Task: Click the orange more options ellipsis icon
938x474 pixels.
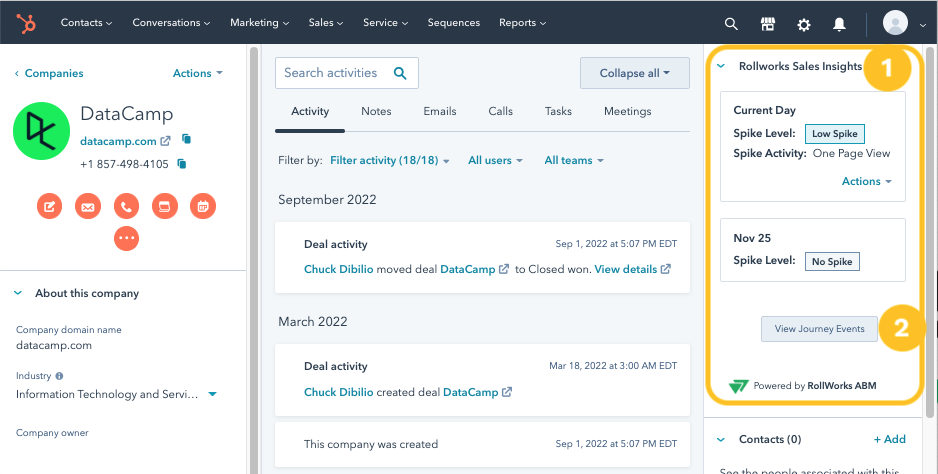Action: pyautogui.click(x=126, y=238)
